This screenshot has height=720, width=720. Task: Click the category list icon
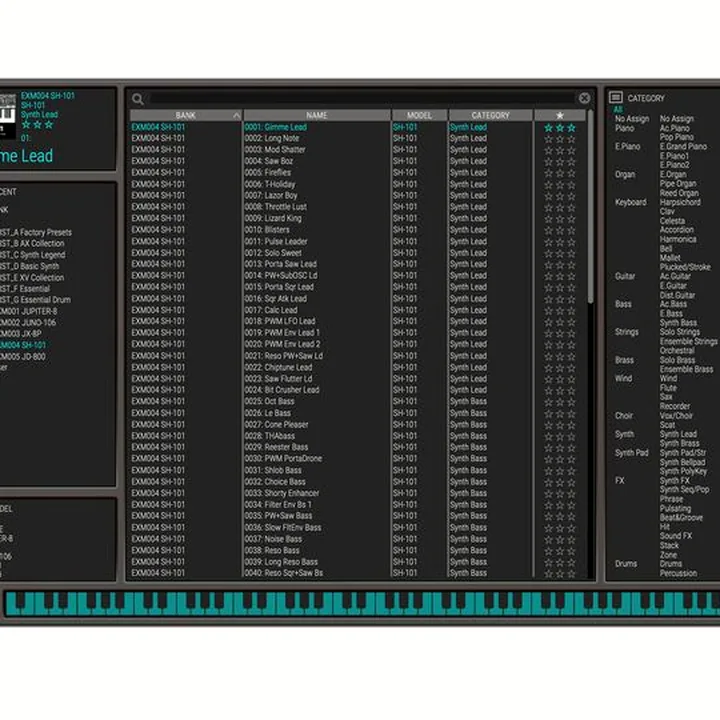tap(615, 97)
